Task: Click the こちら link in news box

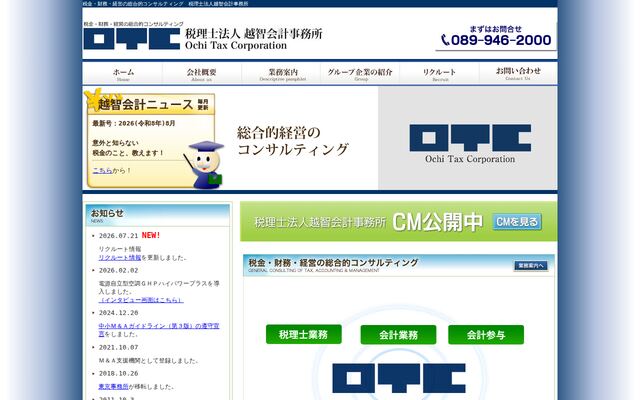Action: pyautogui.click(x=102, y=171)
